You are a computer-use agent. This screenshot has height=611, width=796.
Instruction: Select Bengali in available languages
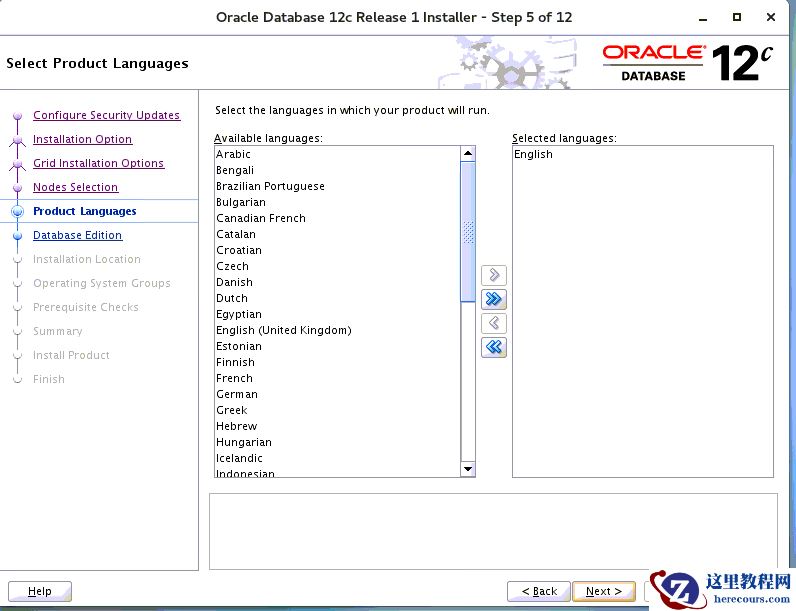pos(337,171)
